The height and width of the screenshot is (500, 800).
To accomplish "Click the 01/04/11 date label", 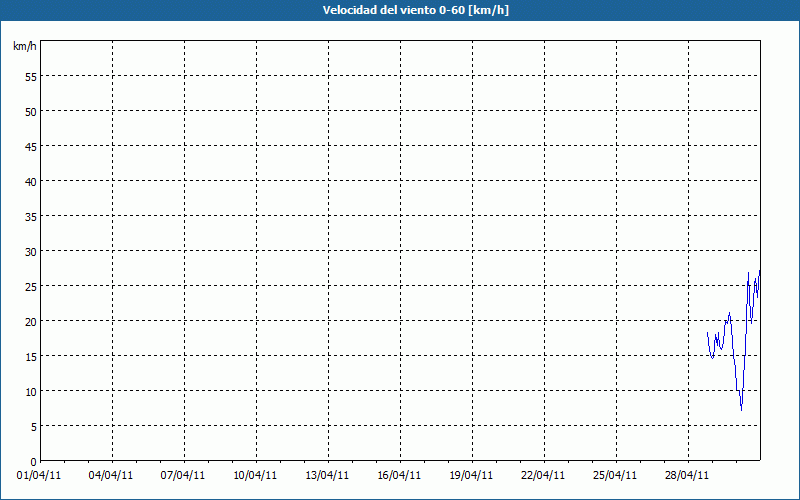I will (39, 475).
